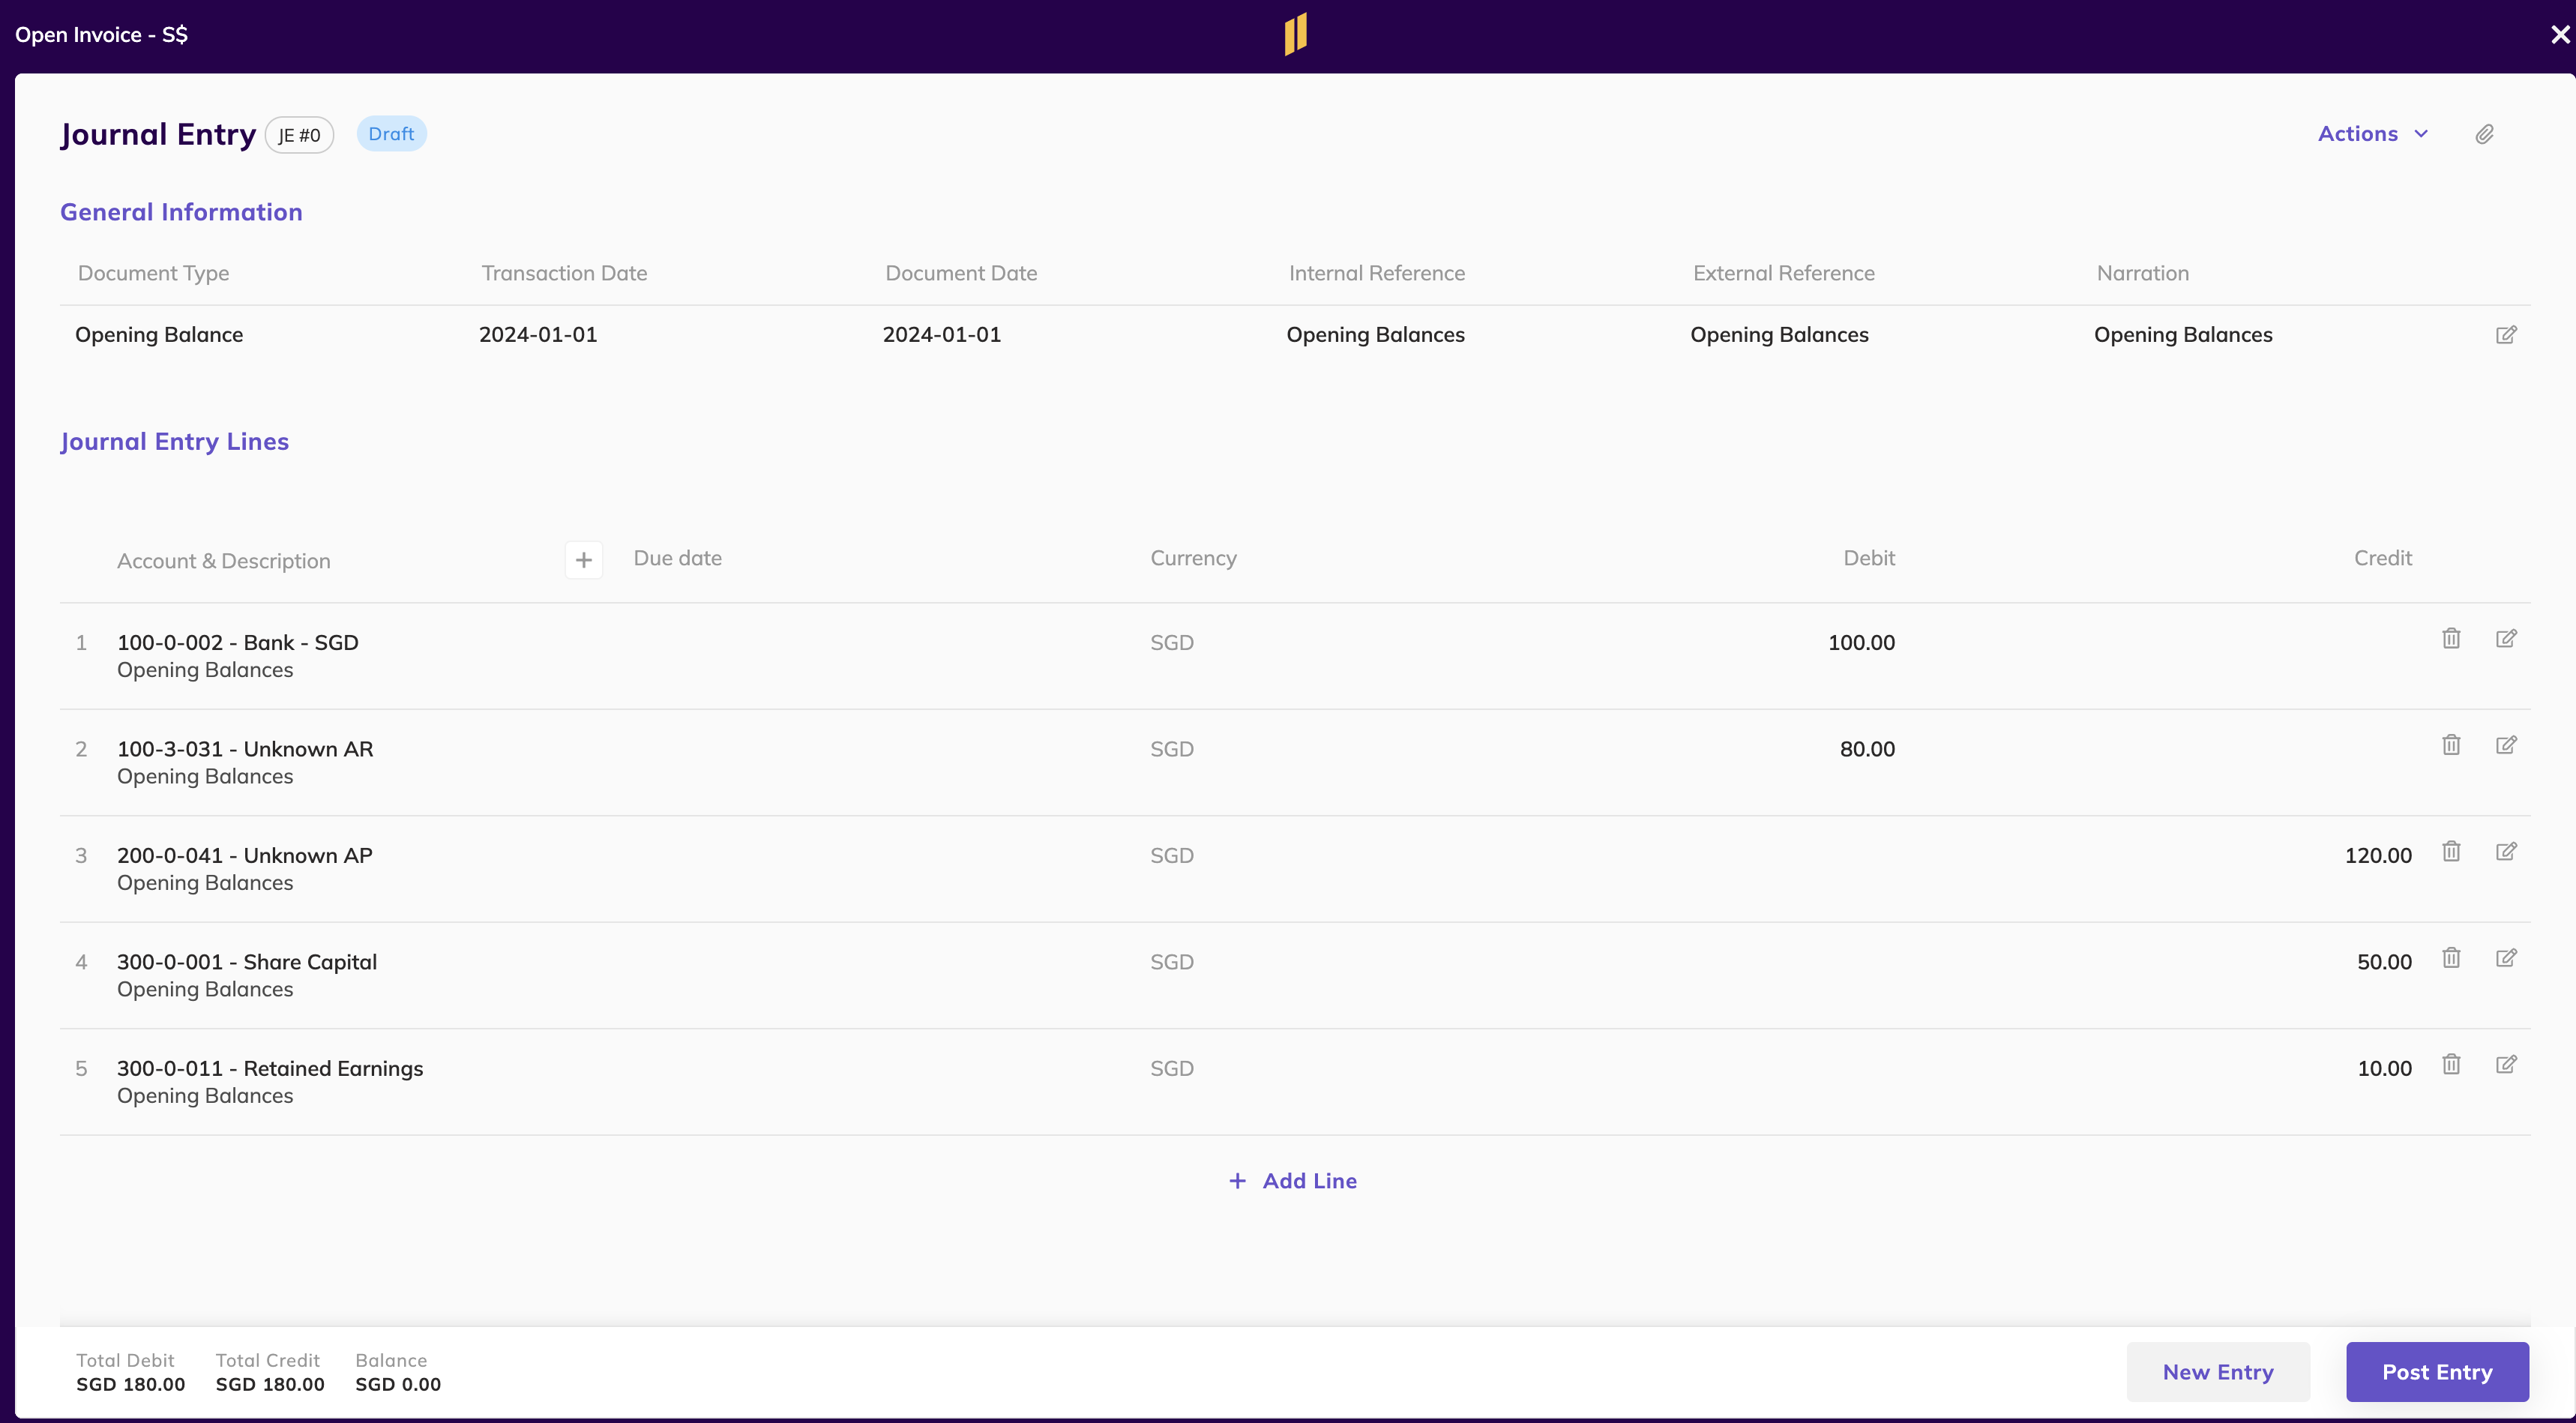
Task: Close the Open Invoice dialog
Action: point(2560,35)
